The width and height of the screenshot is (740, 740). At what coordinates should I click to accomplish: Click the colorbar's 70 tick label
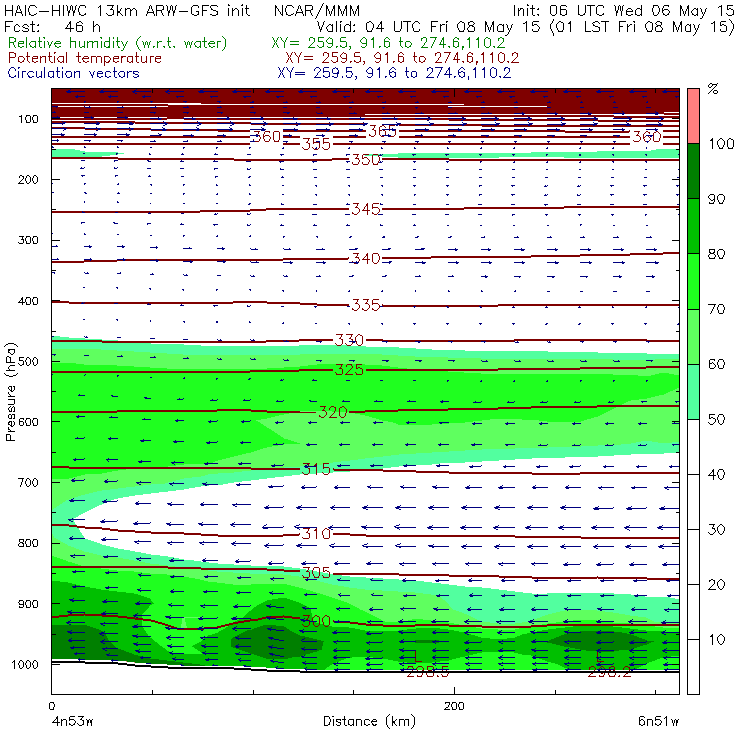click(716, 309)
